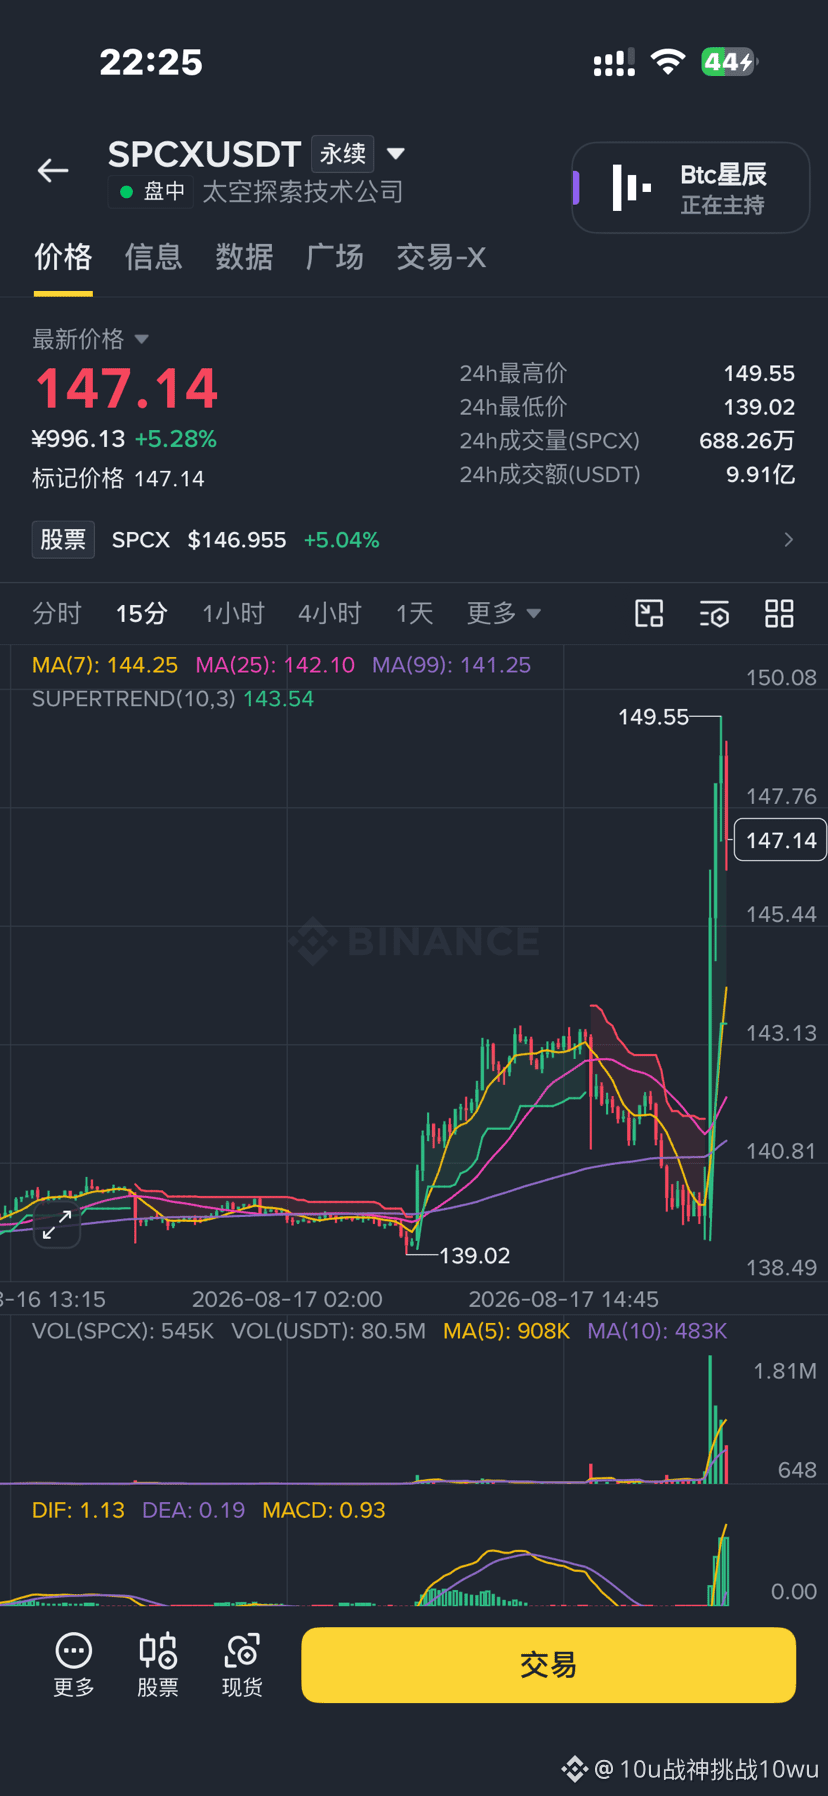The image size is (828, 1796).
Task: Tap the yellow 交易 button
Action: click(x=548, y=1665)
